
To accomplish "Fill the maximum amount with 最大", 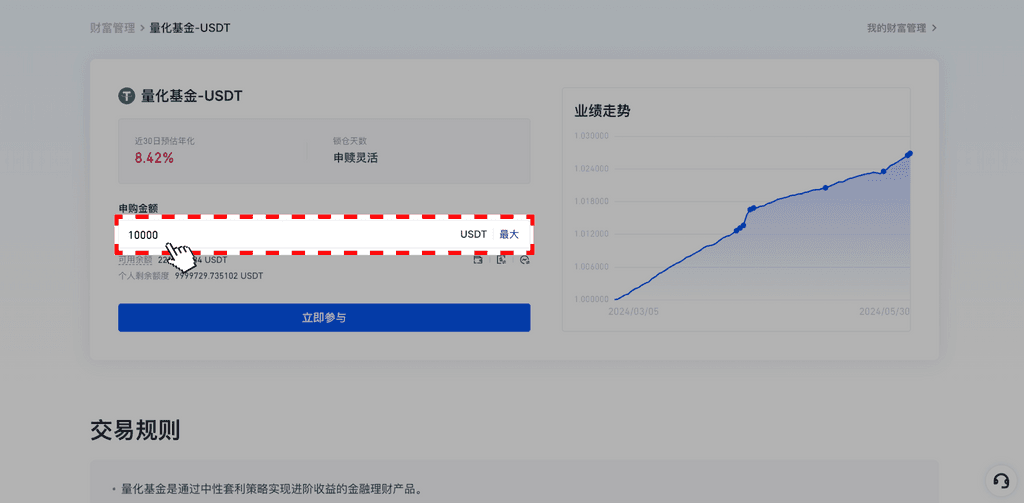I will (509, 234).
